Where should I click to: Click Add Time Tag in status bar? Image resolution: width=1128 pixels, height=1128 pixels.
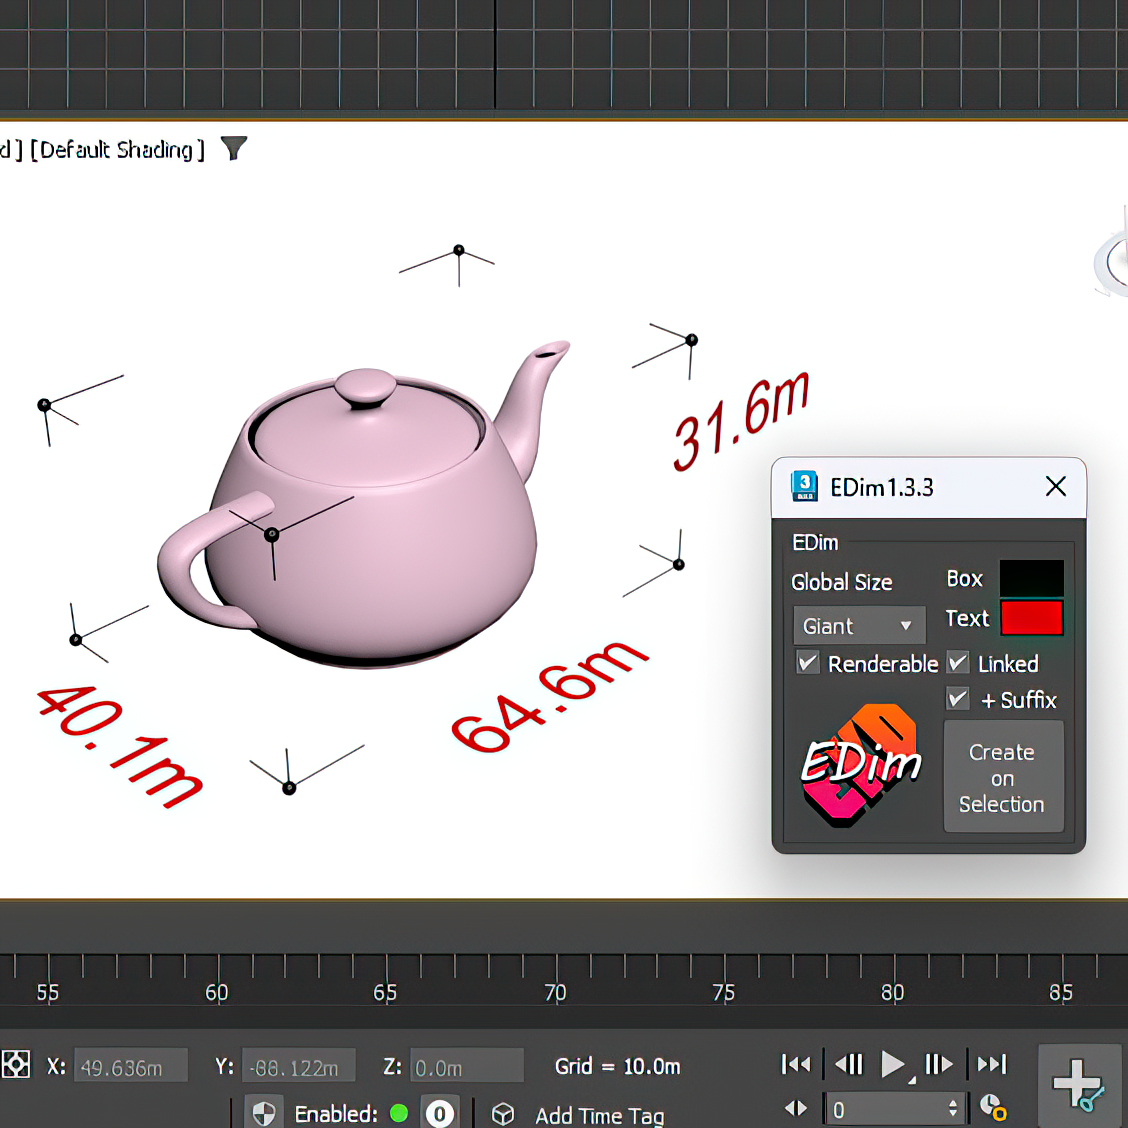coord(599,1115)
